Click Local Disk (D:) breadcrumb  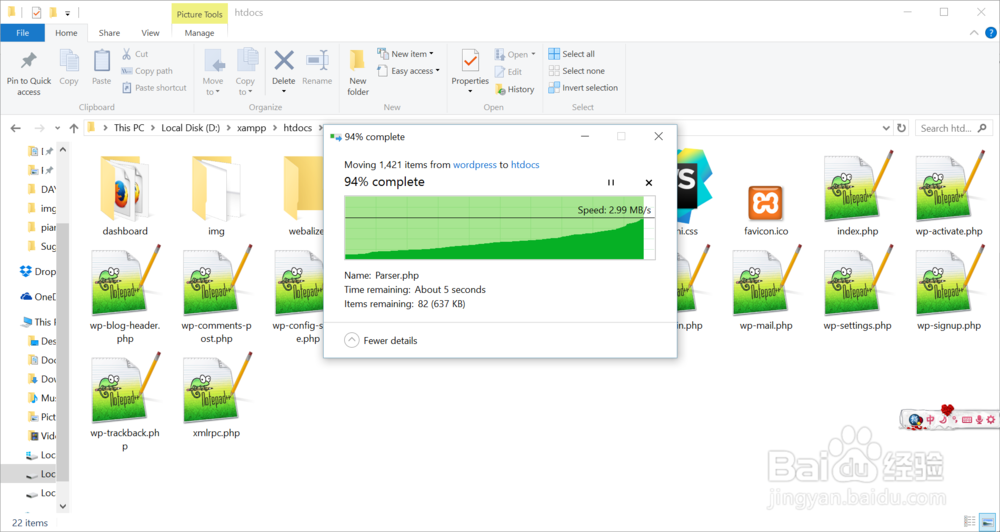(190, 128)
